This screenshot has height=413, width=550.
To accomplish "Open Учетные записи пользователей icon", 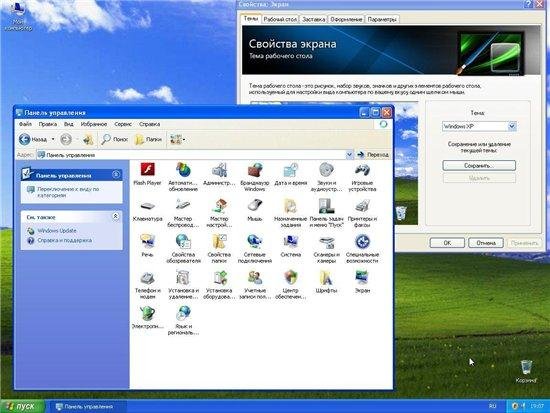I will [255, 285].
